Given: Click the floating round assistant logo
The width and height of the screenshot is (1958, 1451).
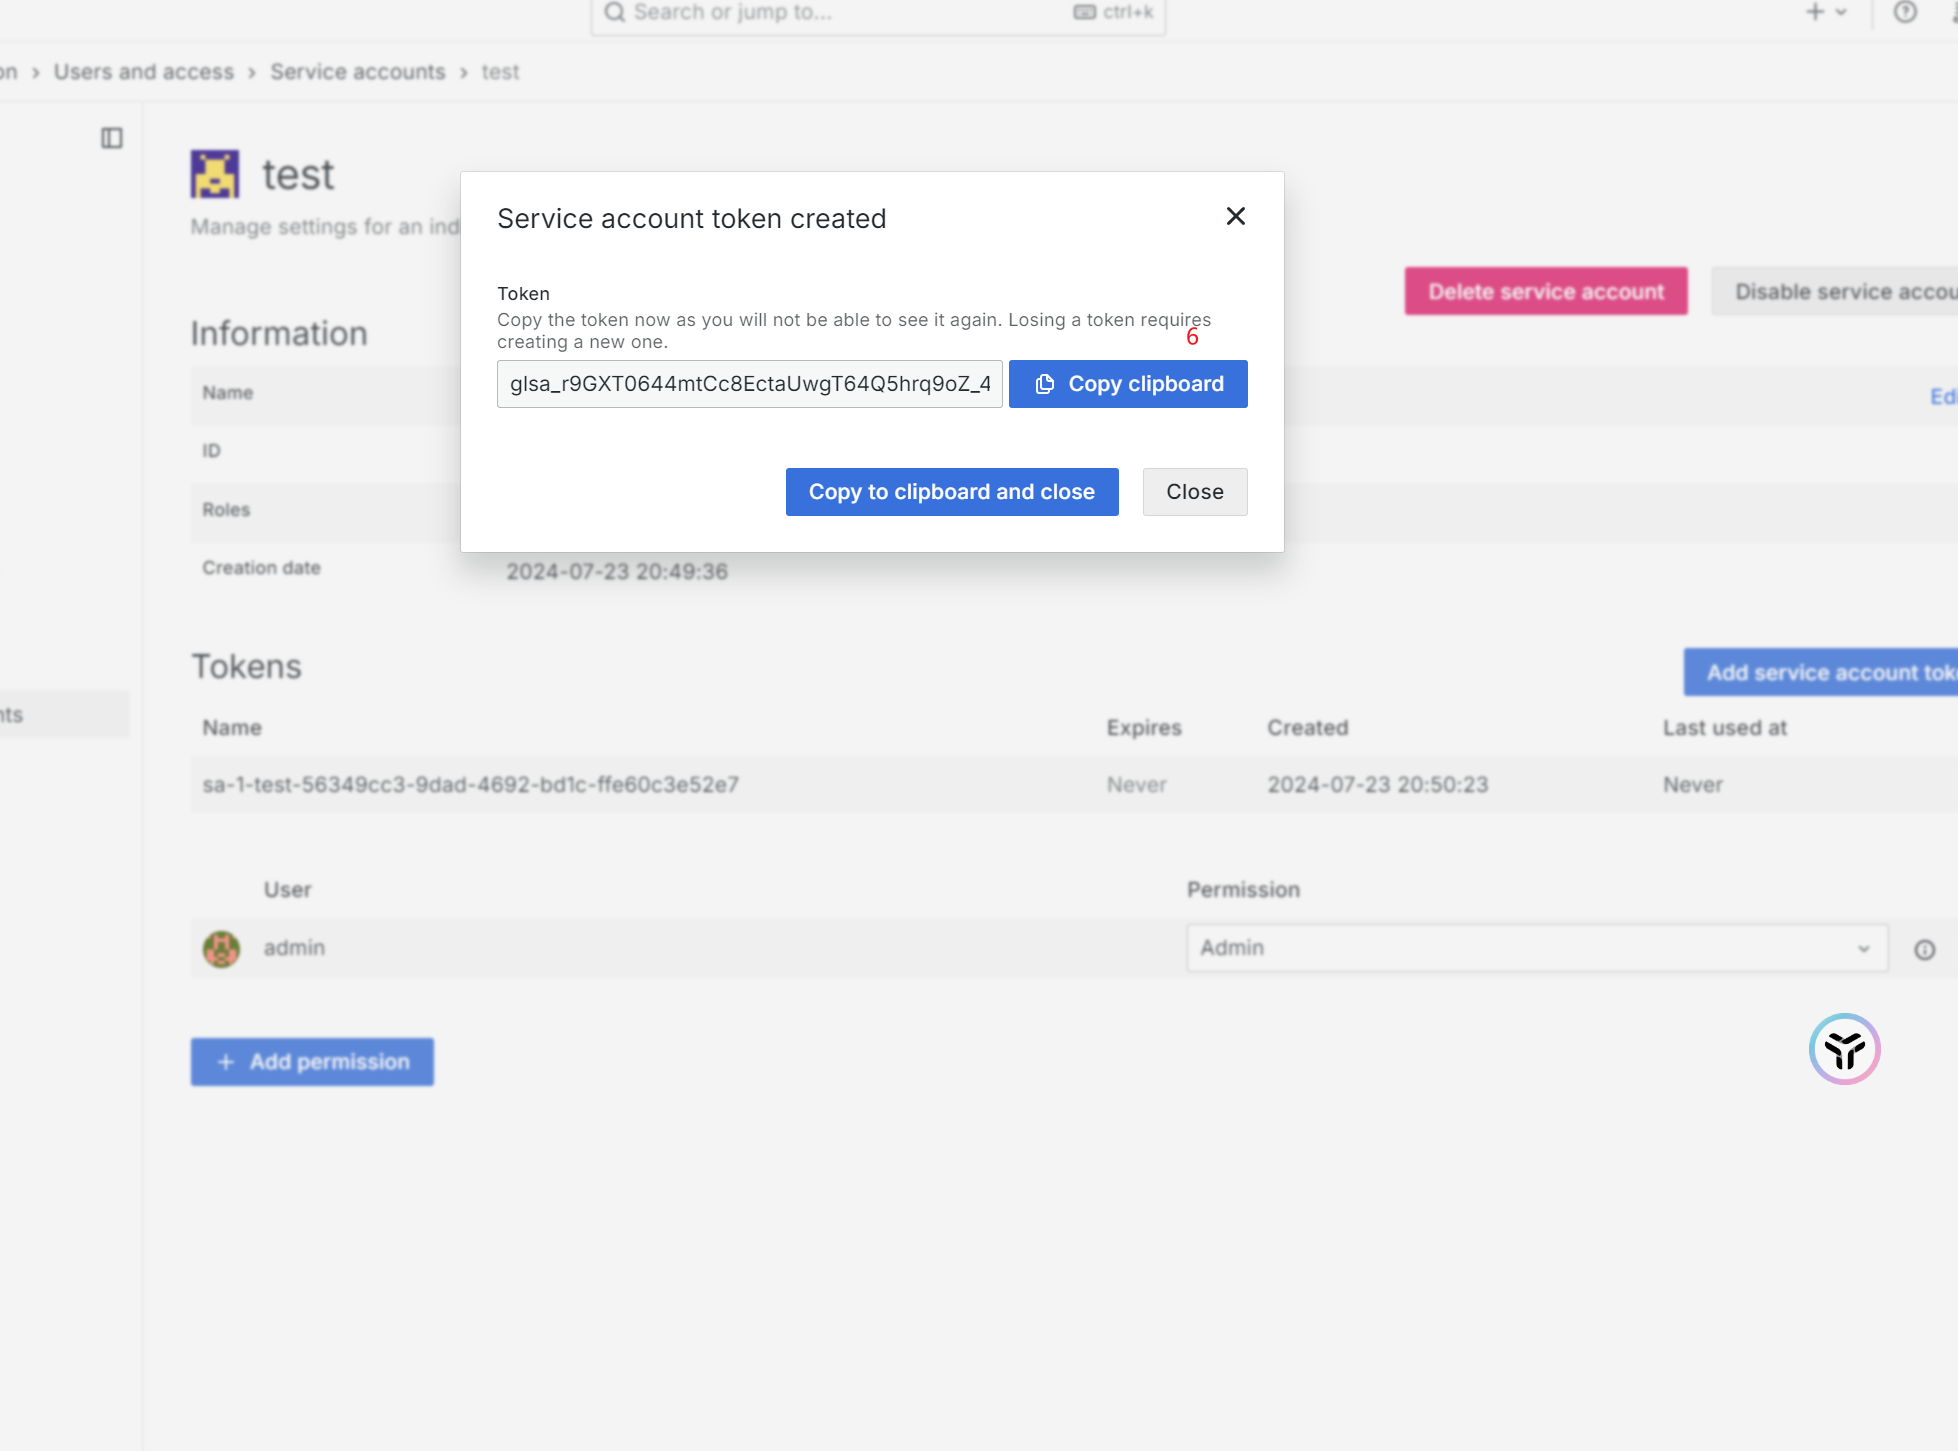Looking at the screenshot, I should click(x=1844, y=1049).
